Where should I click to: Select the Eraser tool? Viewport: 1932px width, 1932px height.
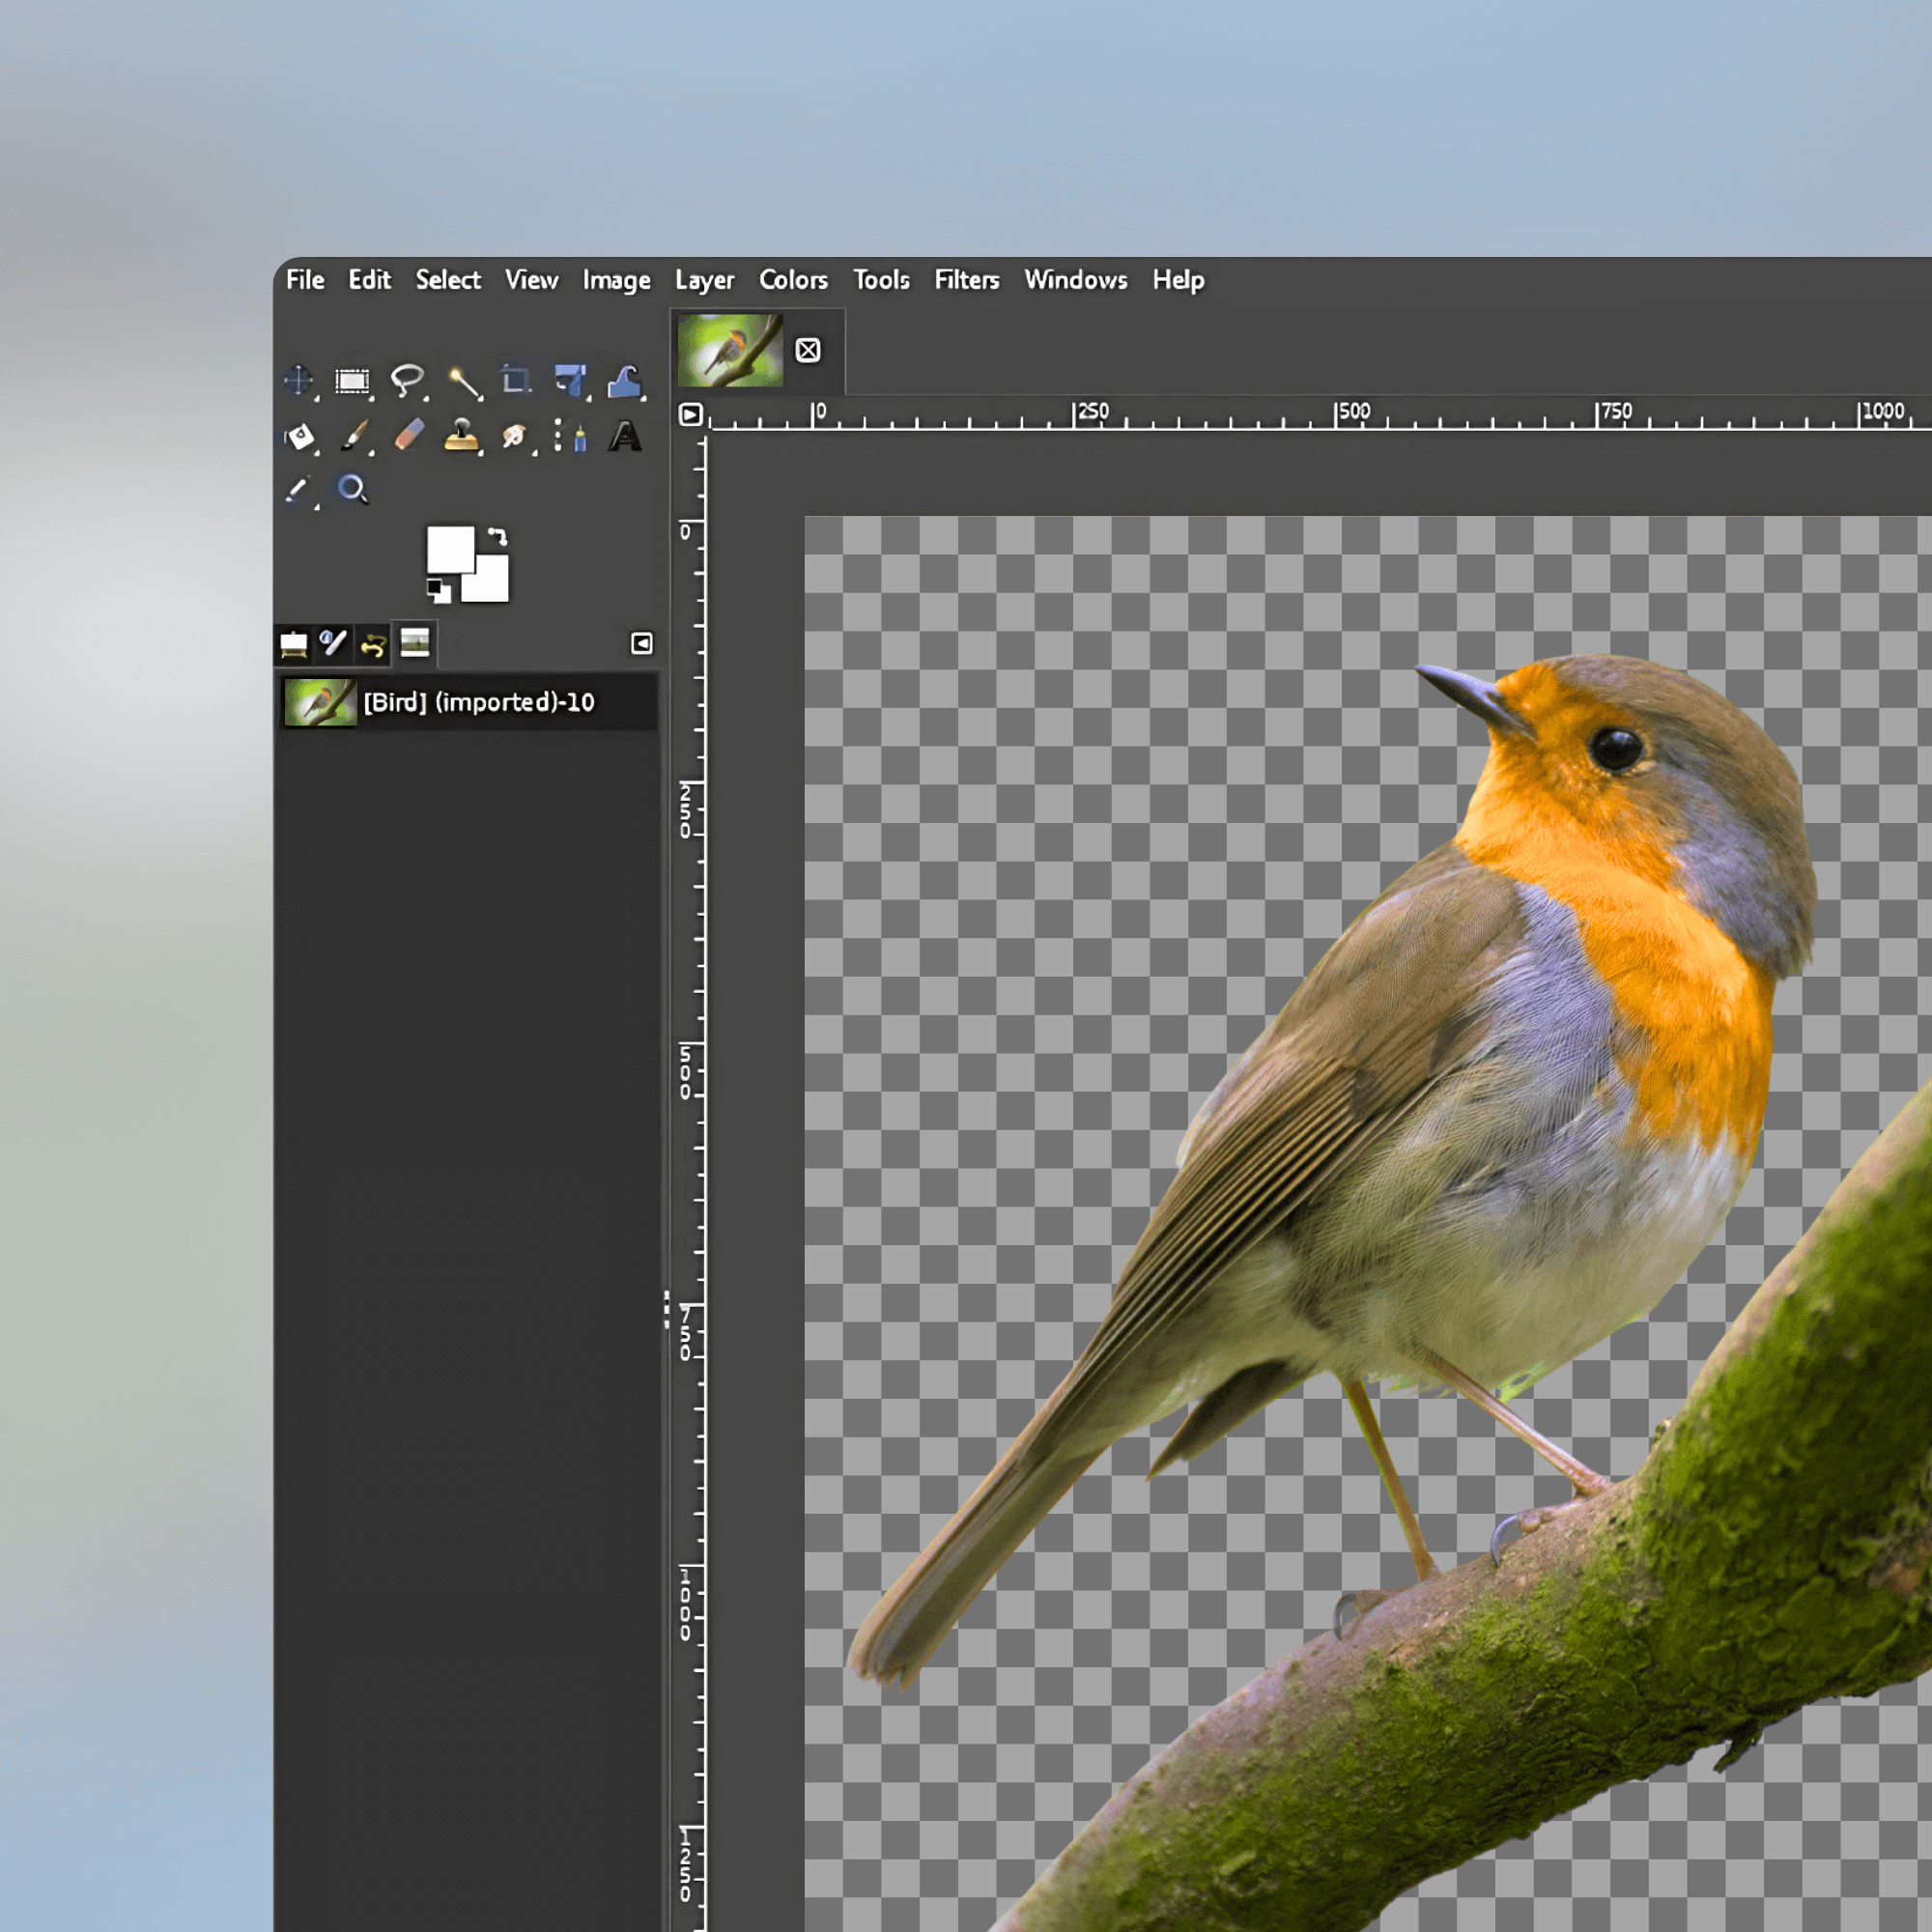[409, 435]
